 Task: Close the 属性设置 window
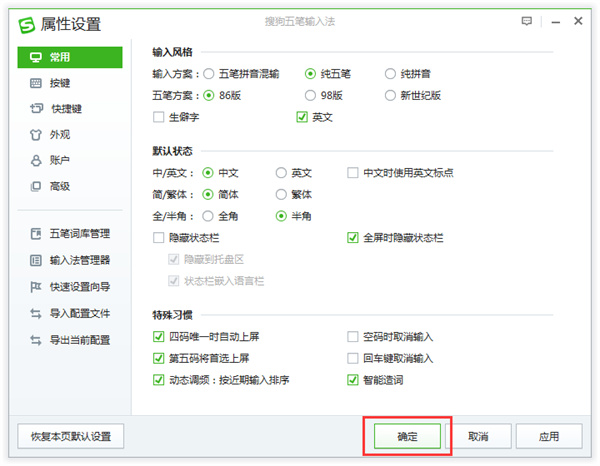578,21
